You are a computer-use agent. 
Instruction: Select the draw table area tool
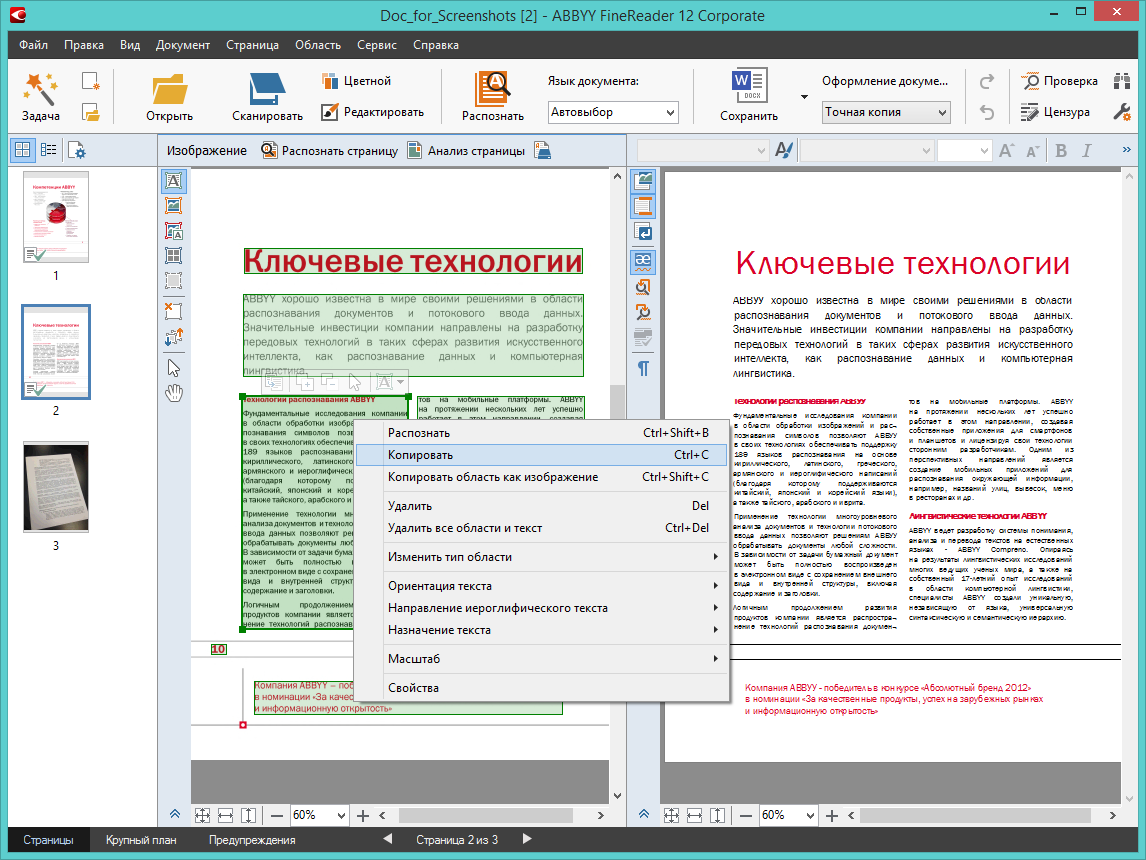coord(173,256)
